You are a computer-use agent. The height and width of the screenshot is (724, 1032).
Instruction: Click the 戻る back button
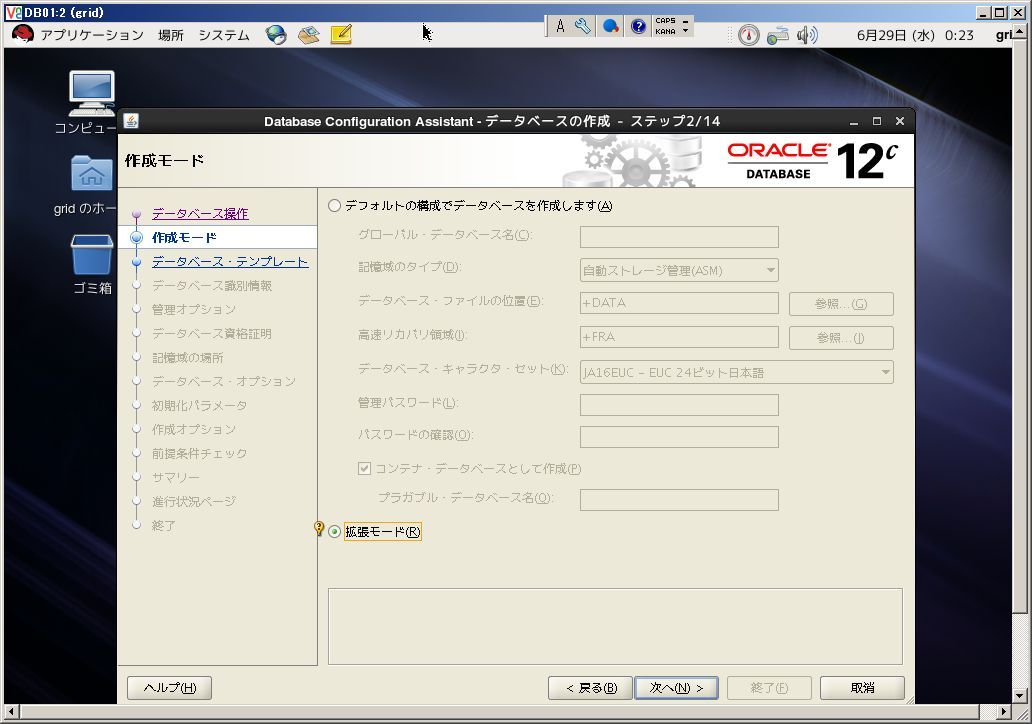click(x=590, y=688)
